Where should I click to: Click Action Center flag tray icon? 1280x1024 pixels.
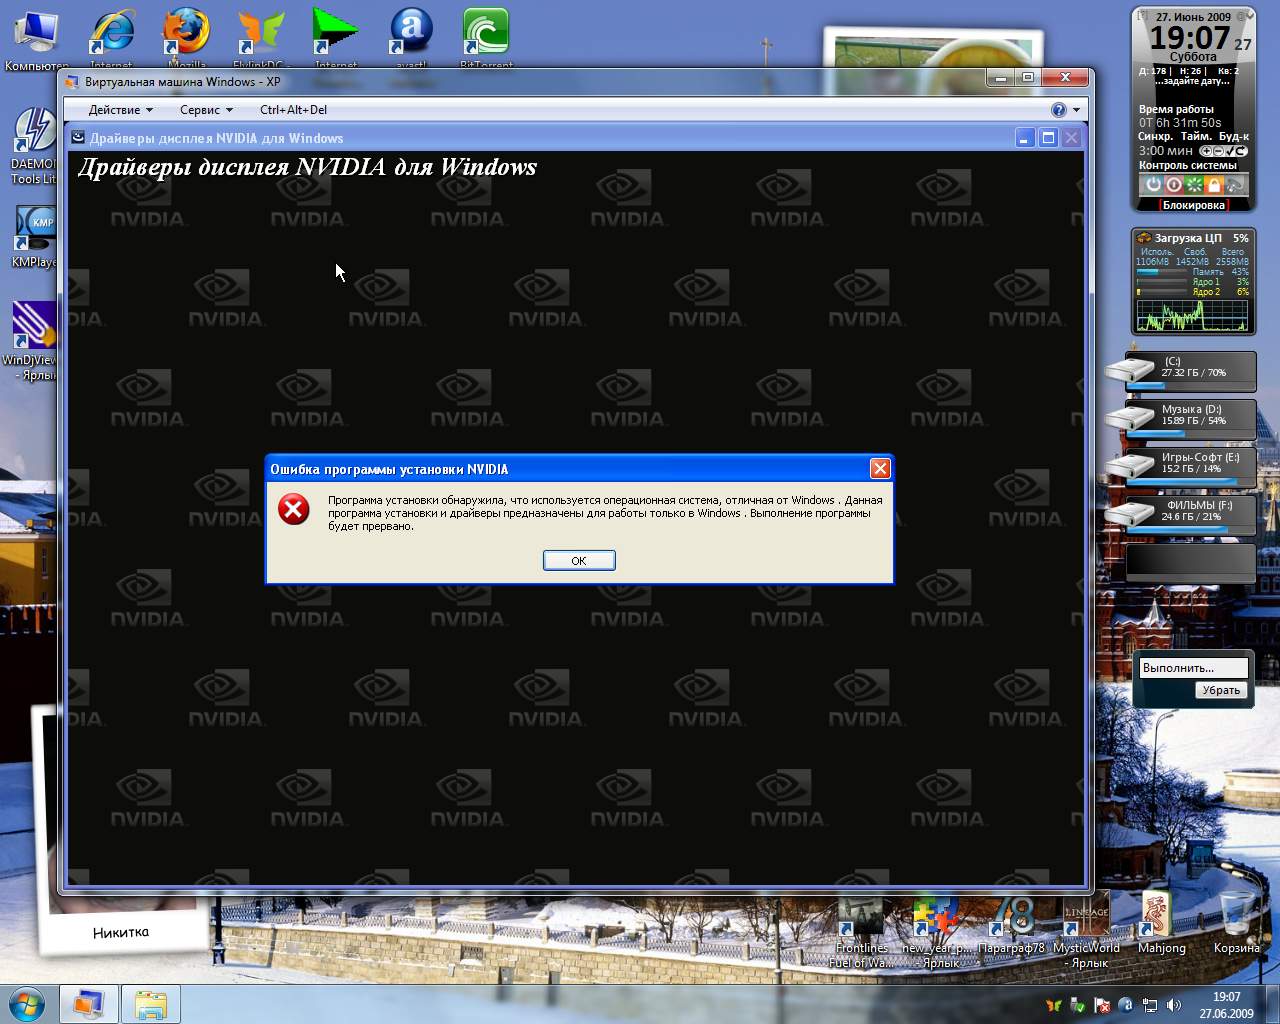(1101, 1005)
